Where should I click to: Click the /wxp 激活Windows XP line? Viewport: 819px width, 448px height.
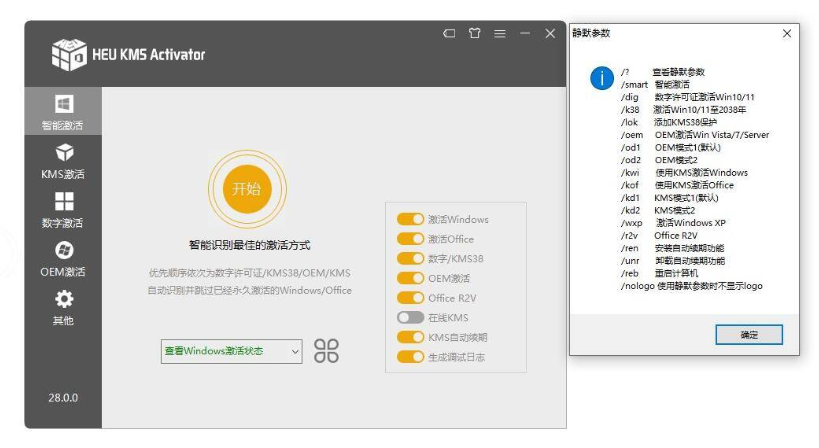point(673,223)
